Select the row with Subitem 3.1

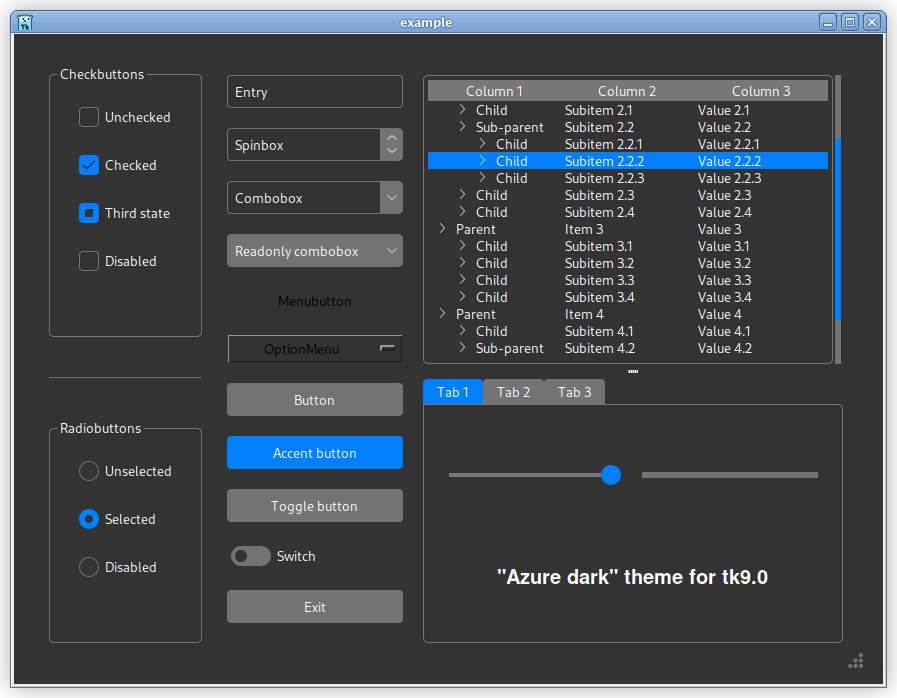pyautogui.click(x=628, y=246)
